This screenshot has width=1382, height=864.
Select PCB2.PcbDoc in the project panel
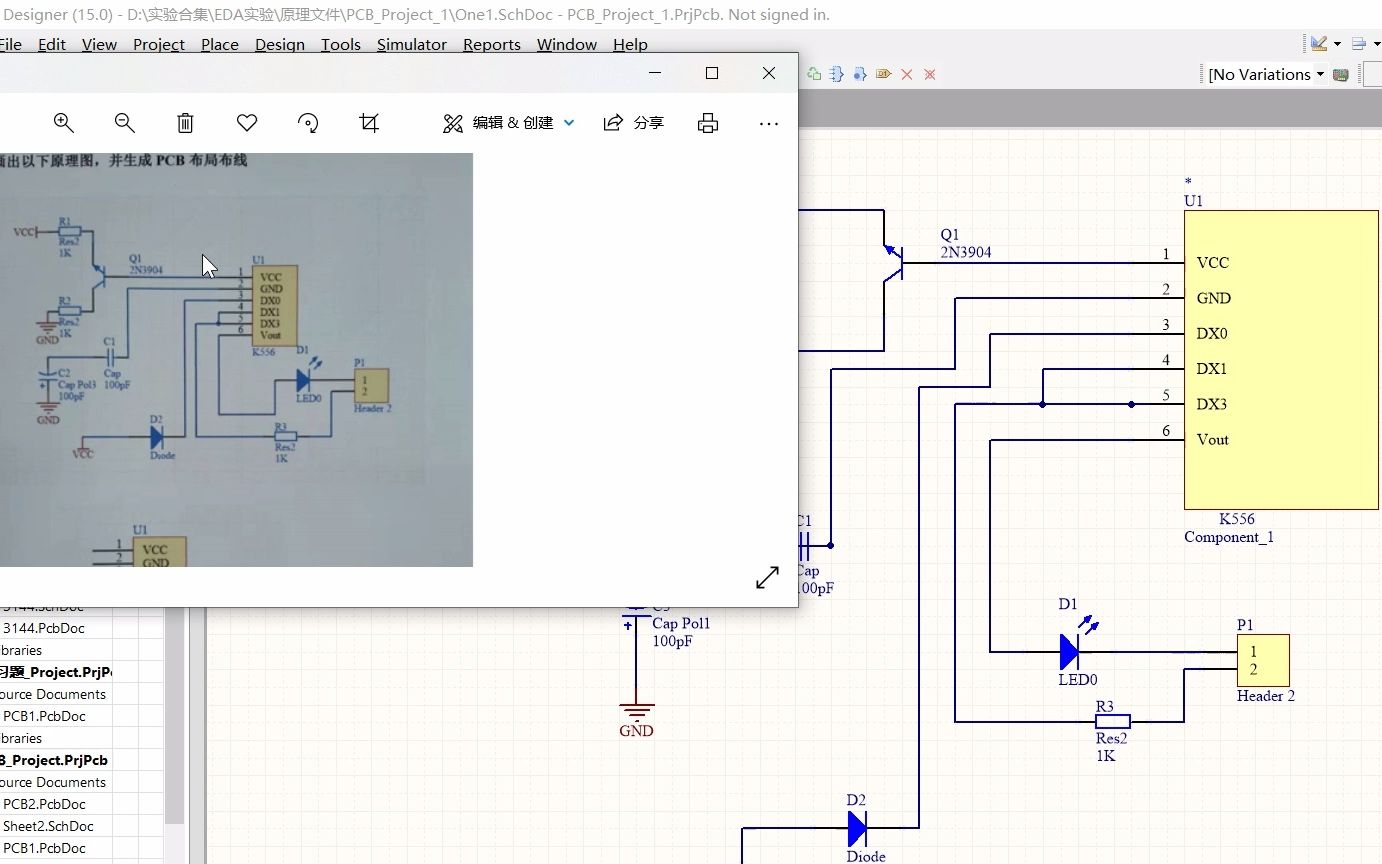click(x=44, y=803)
